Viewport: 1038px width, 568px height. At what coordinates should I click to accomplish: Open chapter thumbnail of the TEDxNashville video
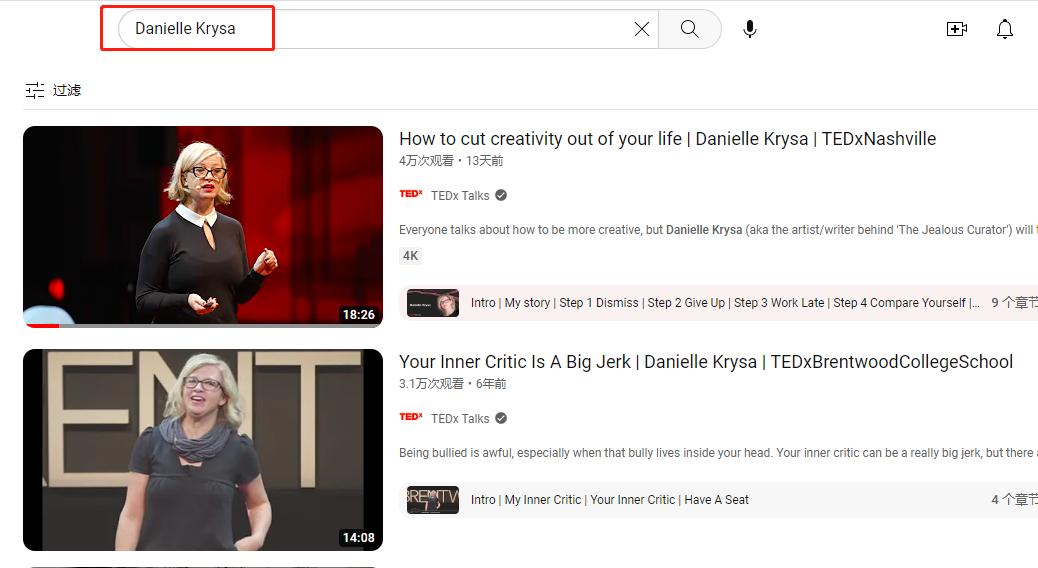(433, 303)
